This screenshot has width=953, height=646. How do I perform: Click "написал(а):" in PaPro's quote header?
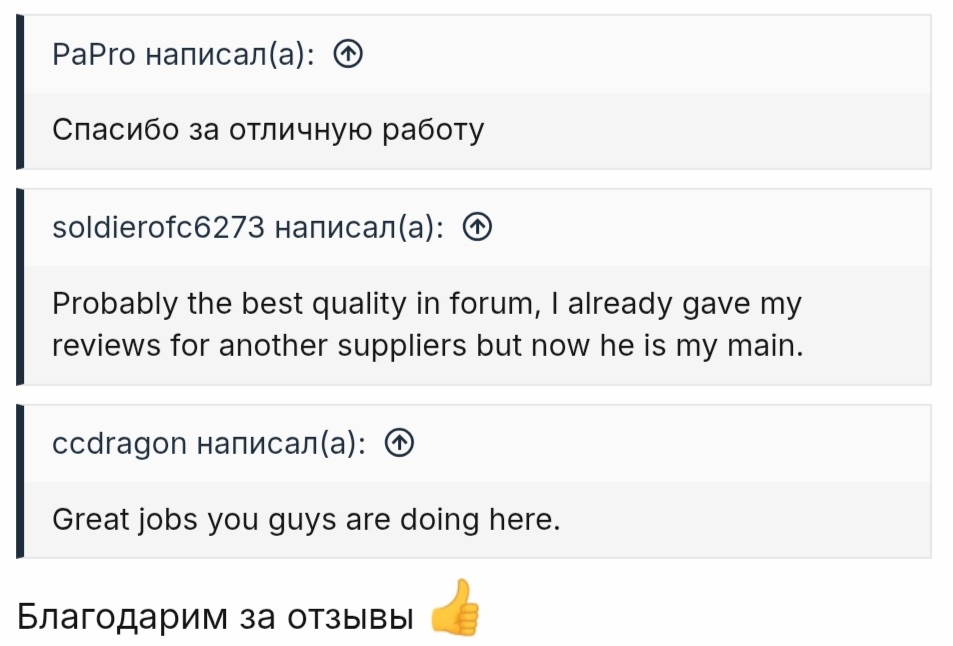coord(230,56)
